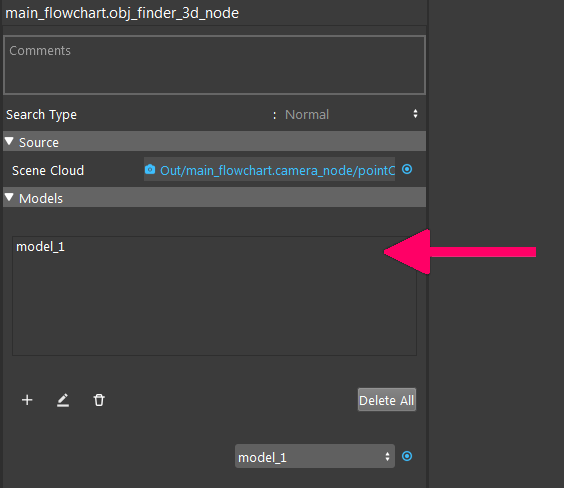Delete selected model with trash icon
Screen dimensions: 564x488
[99, 400]
